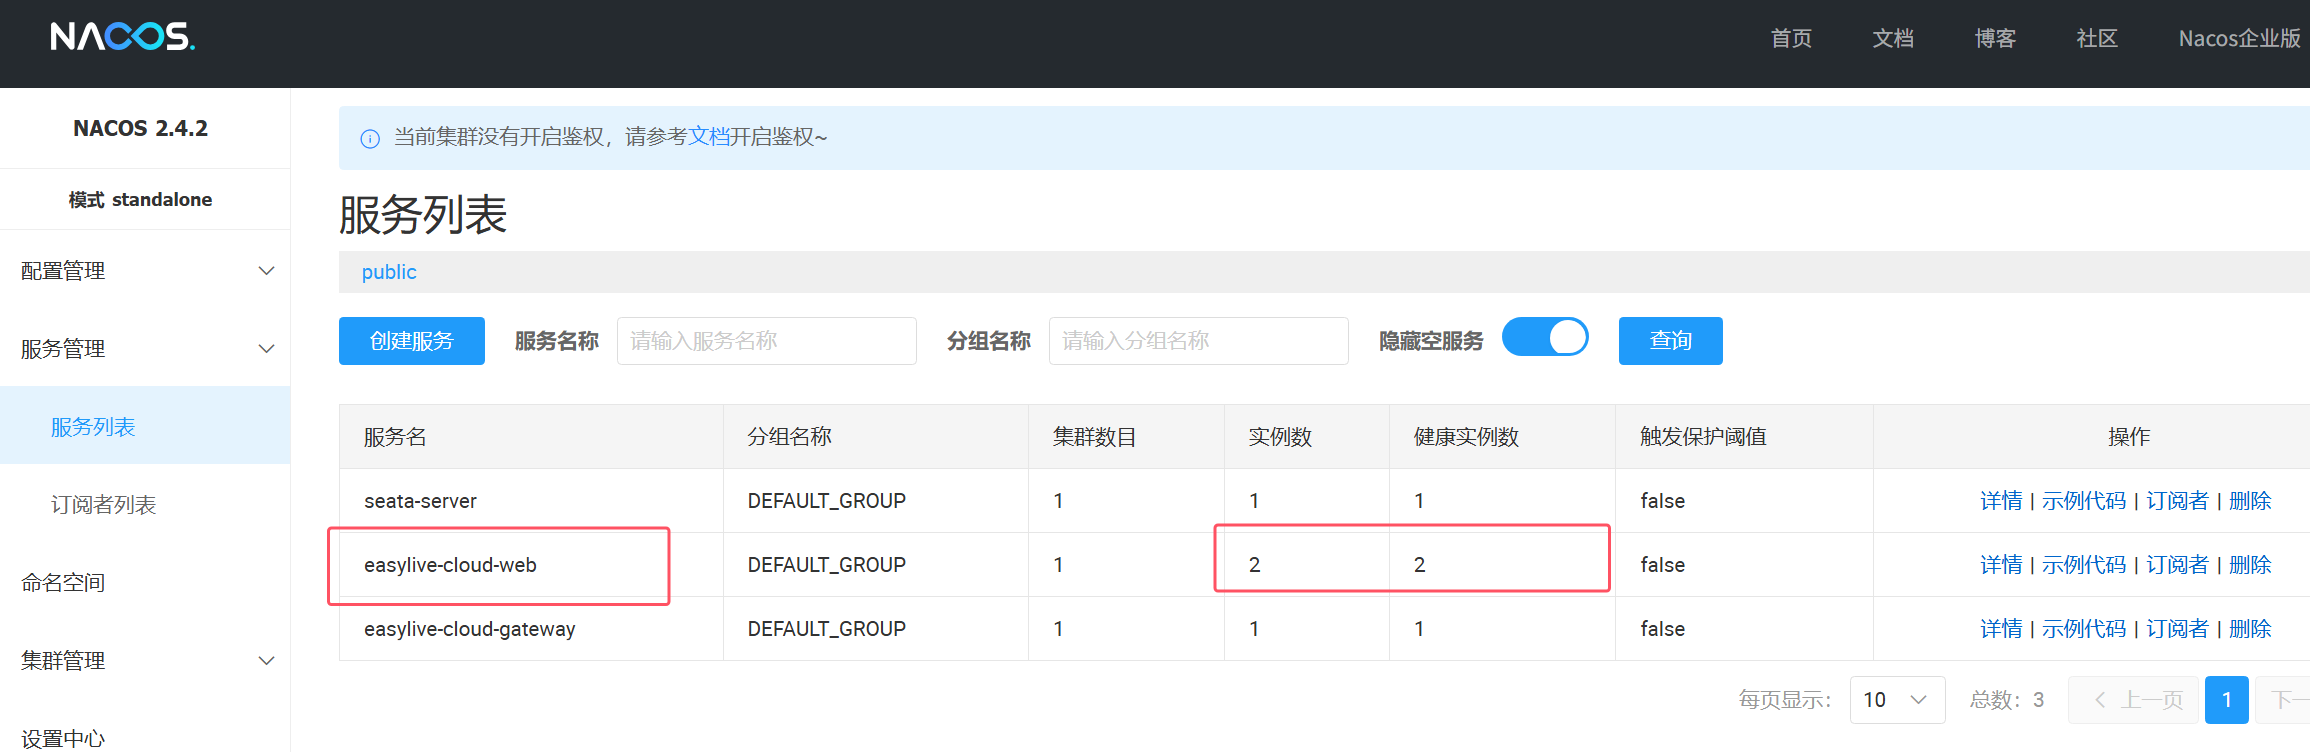Click the 模式 standalone label

point(140,200)
